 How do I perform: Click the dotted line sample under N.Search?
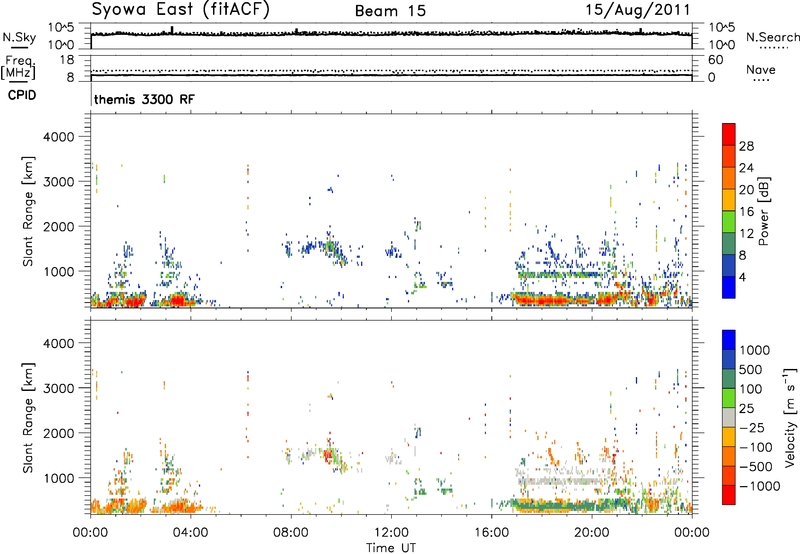[774, 48]
